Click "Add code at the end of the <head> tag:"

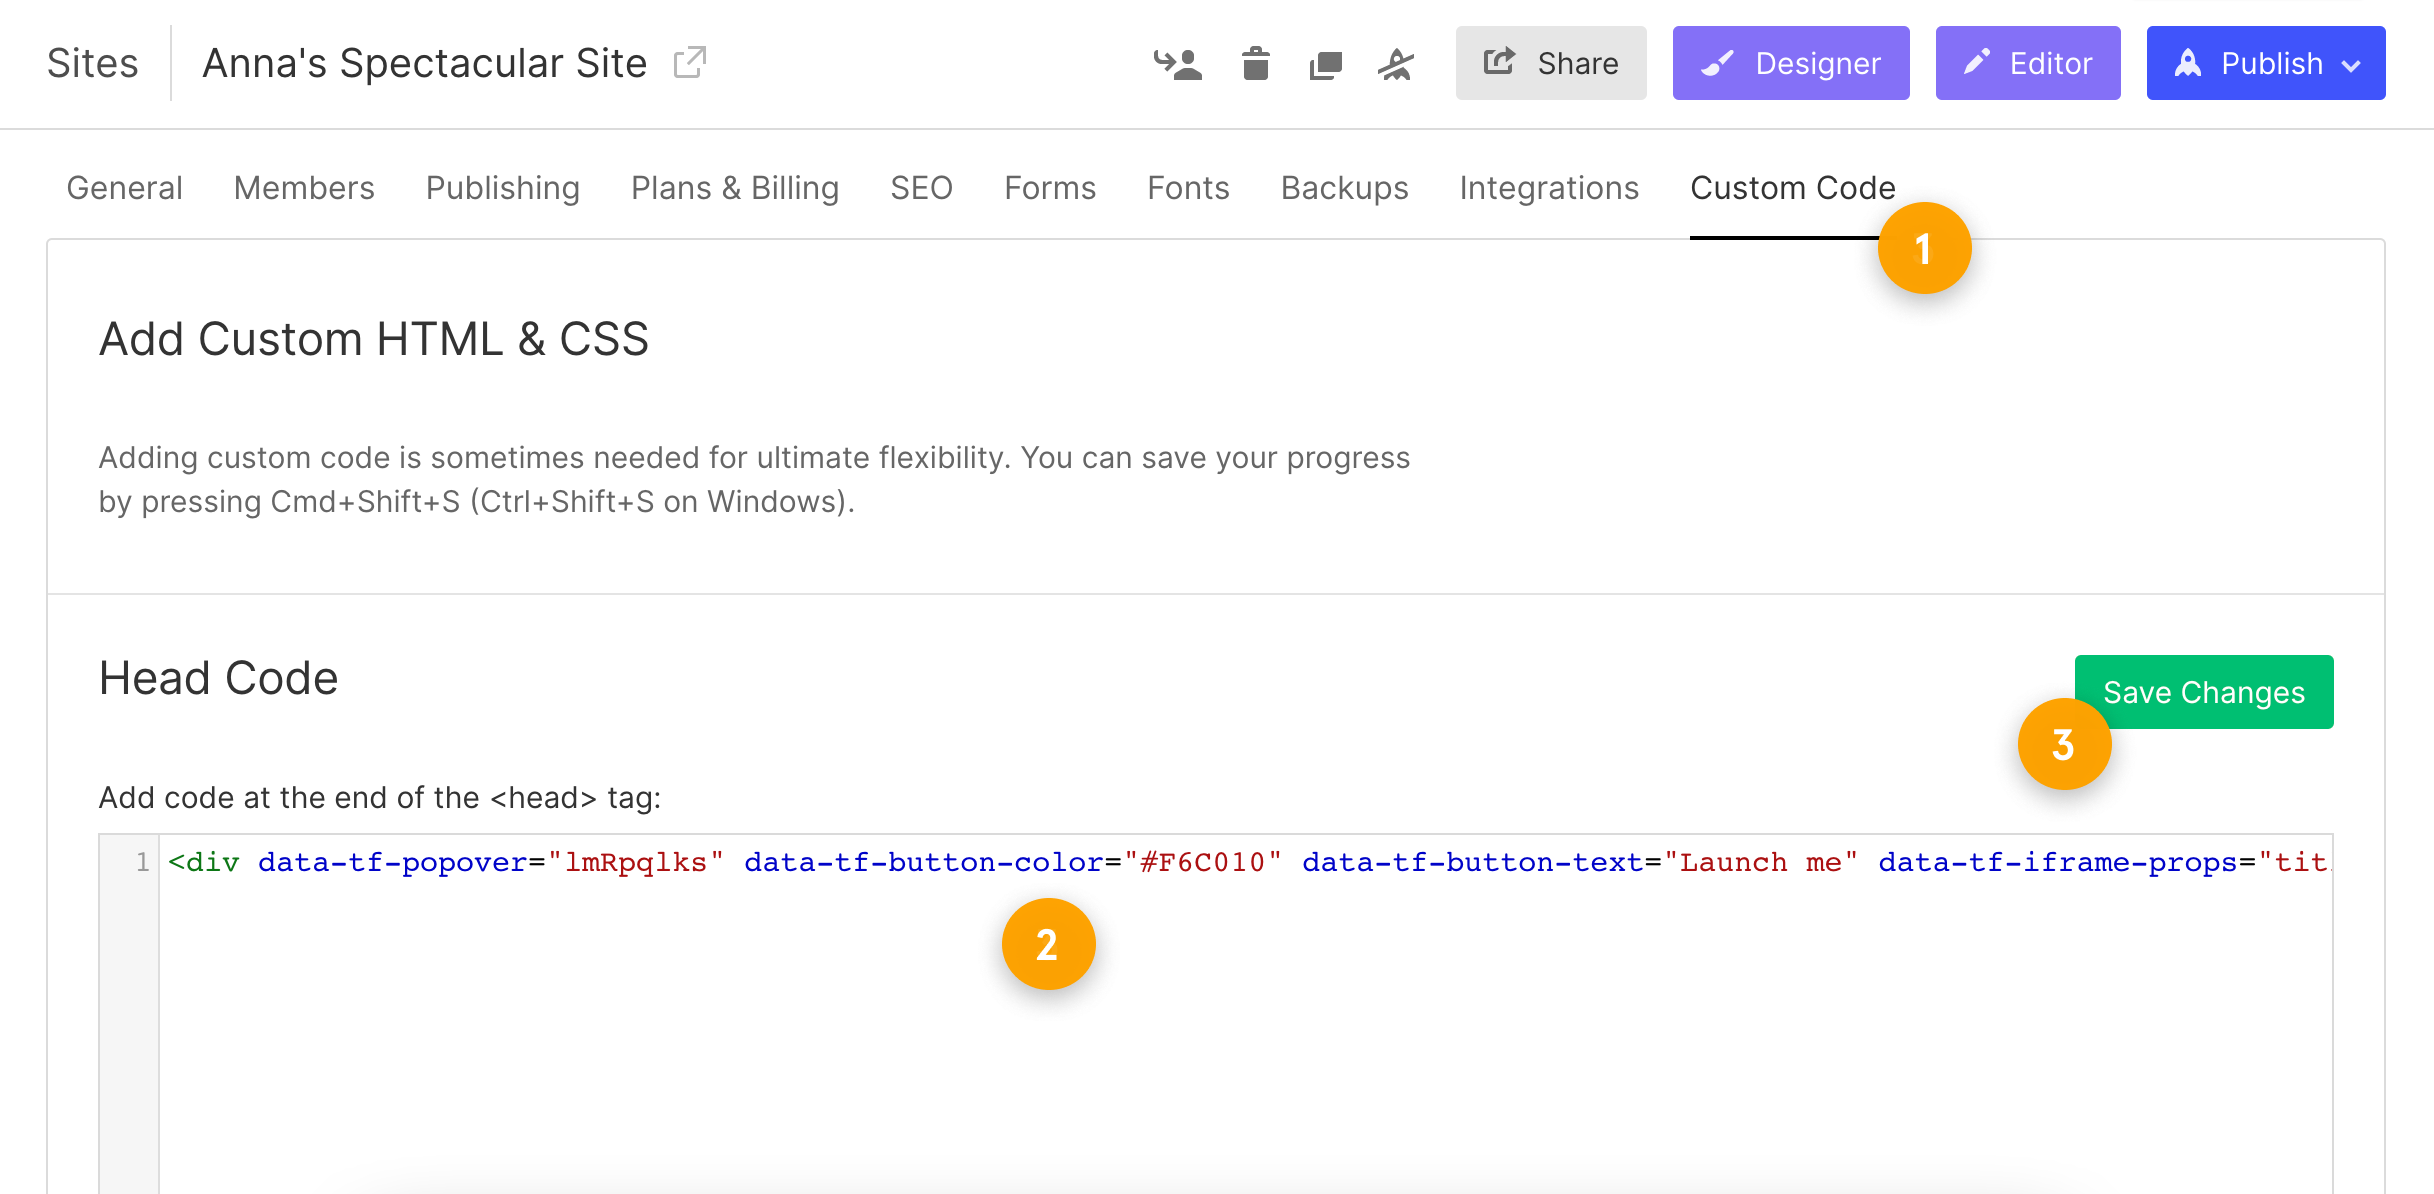[380, 798]
